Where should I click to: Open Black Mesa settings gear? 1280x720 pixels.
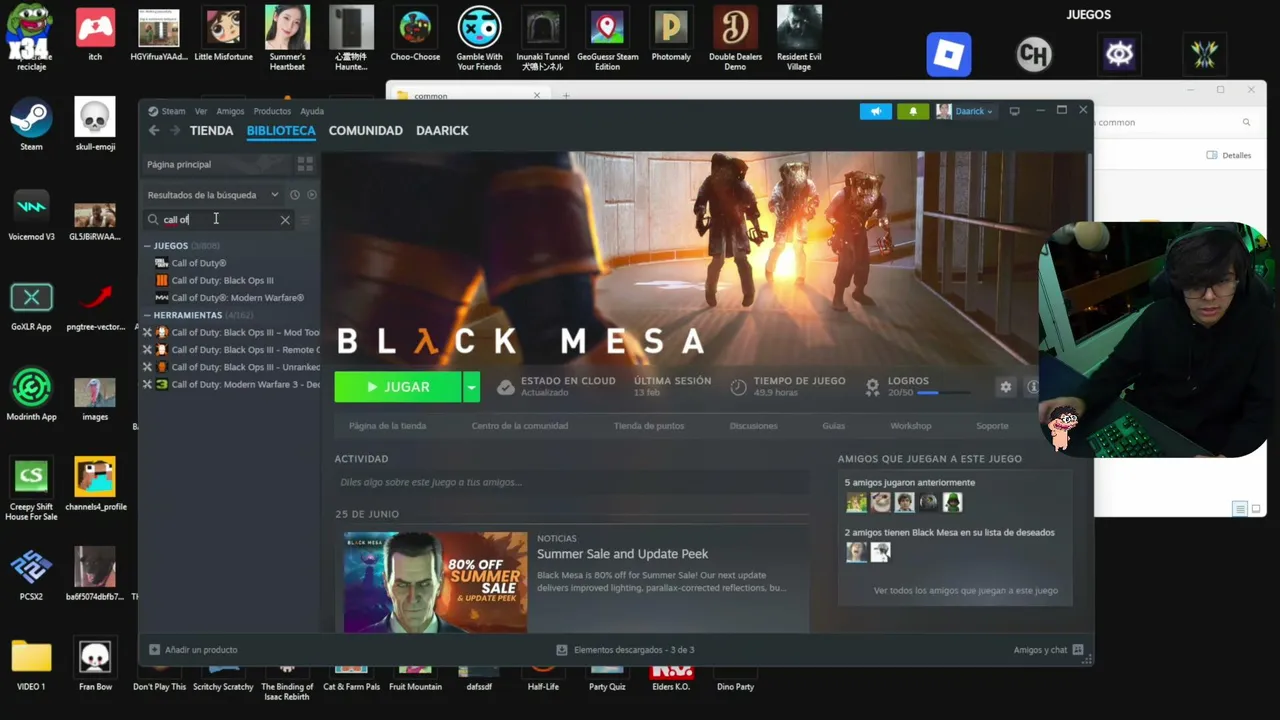pyautogui.click(x=1005, y=387)
